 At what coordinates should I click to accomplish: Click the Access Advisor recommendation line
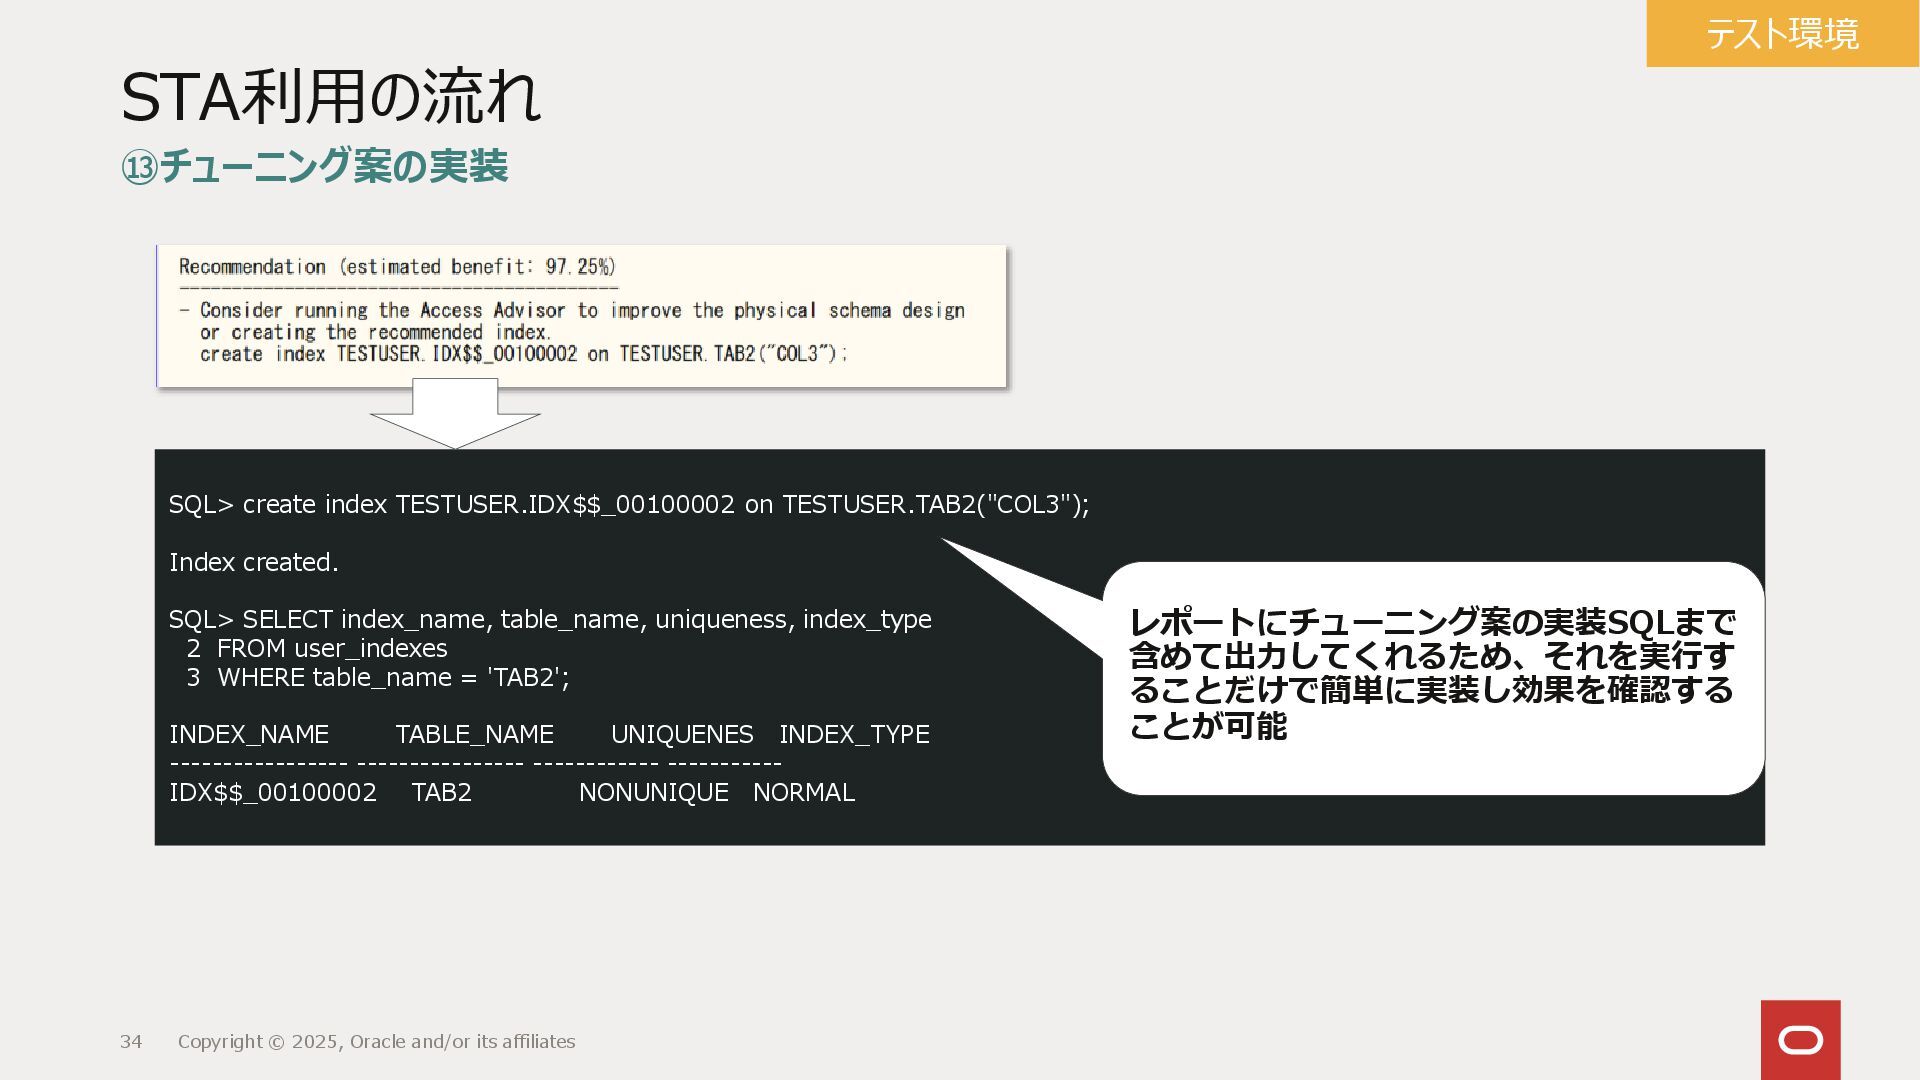click(x=580, y=311)
